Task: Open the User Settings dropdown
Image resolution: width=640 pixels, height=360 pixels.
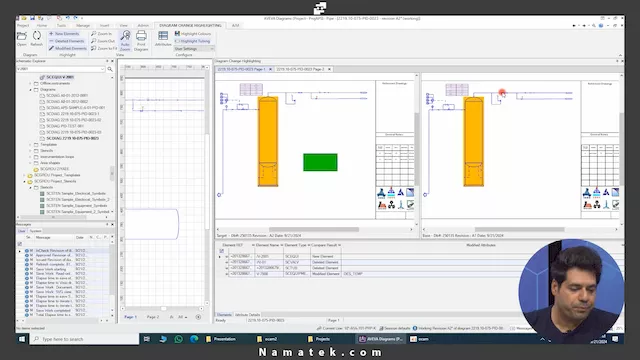Action: point(194,49)
